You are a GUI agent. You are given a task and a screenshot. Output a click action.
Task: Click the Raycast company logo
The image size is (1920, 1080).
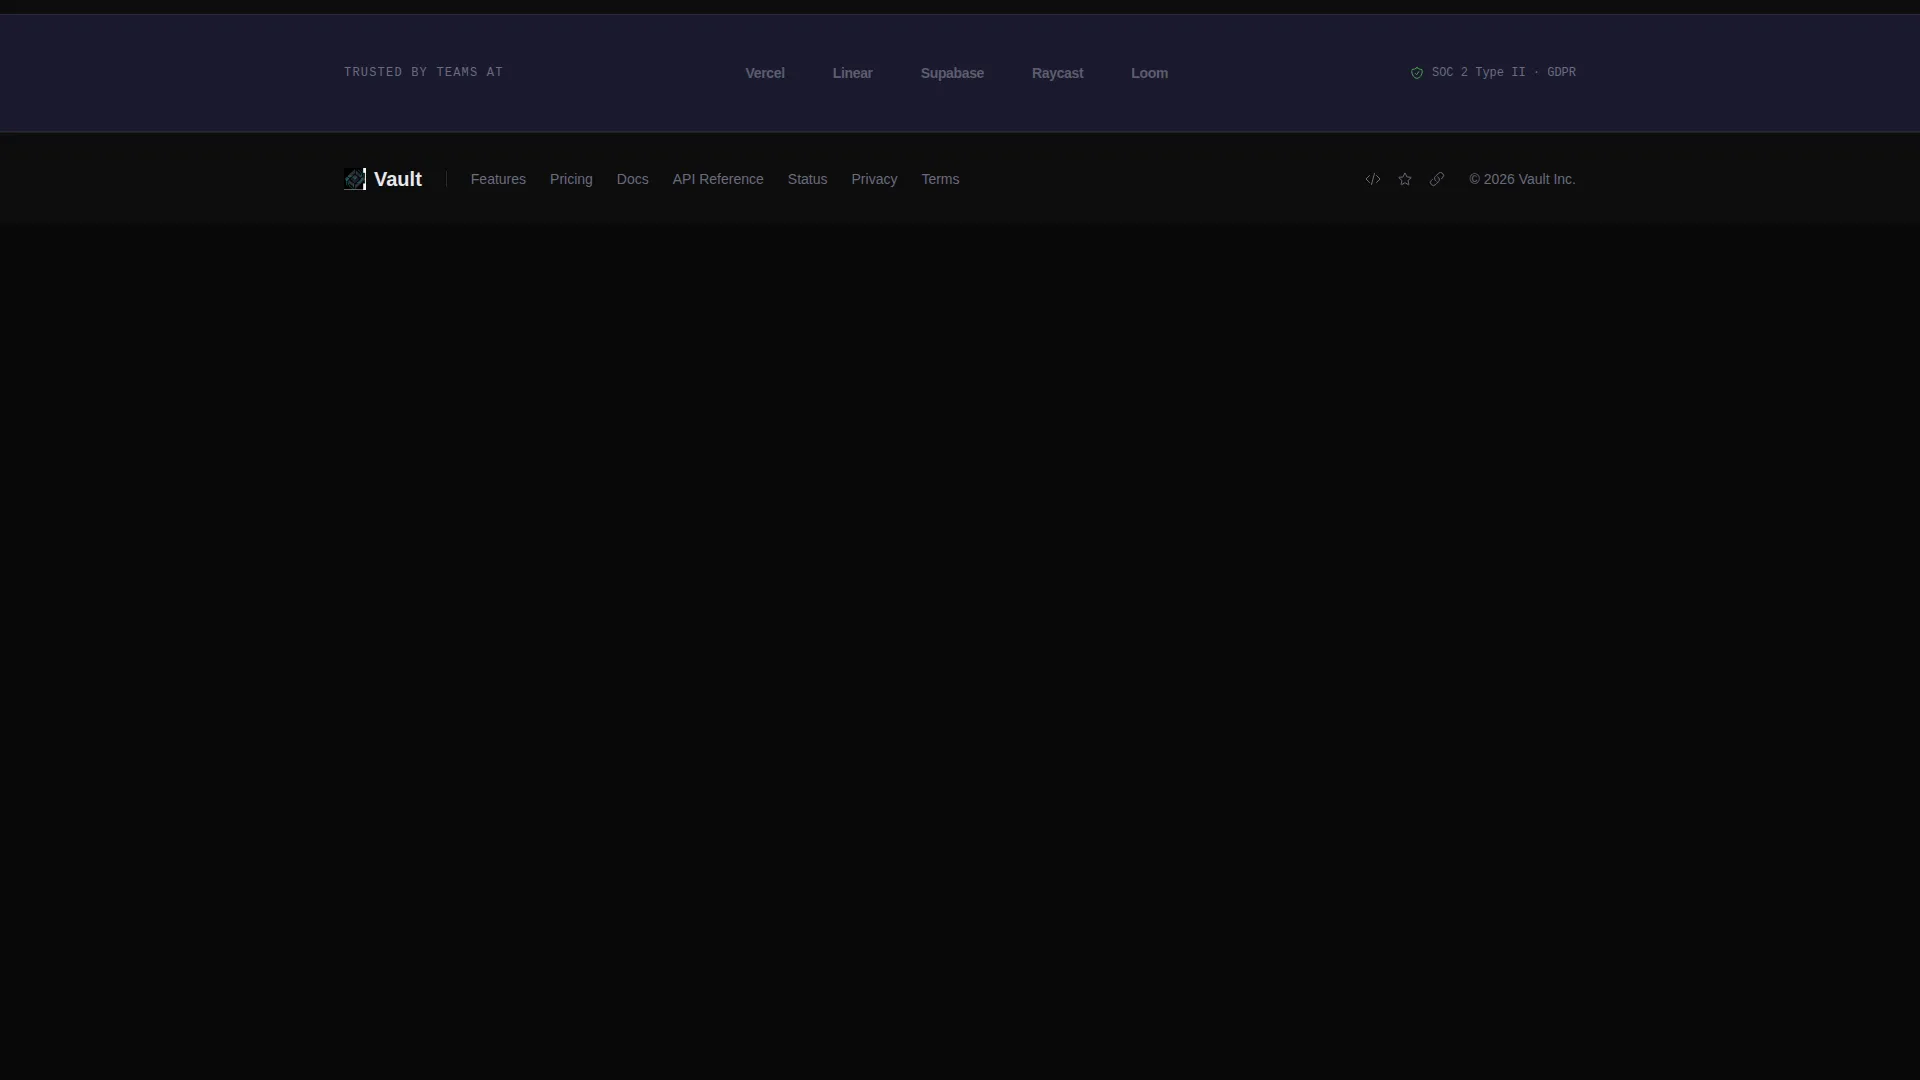1058,73
